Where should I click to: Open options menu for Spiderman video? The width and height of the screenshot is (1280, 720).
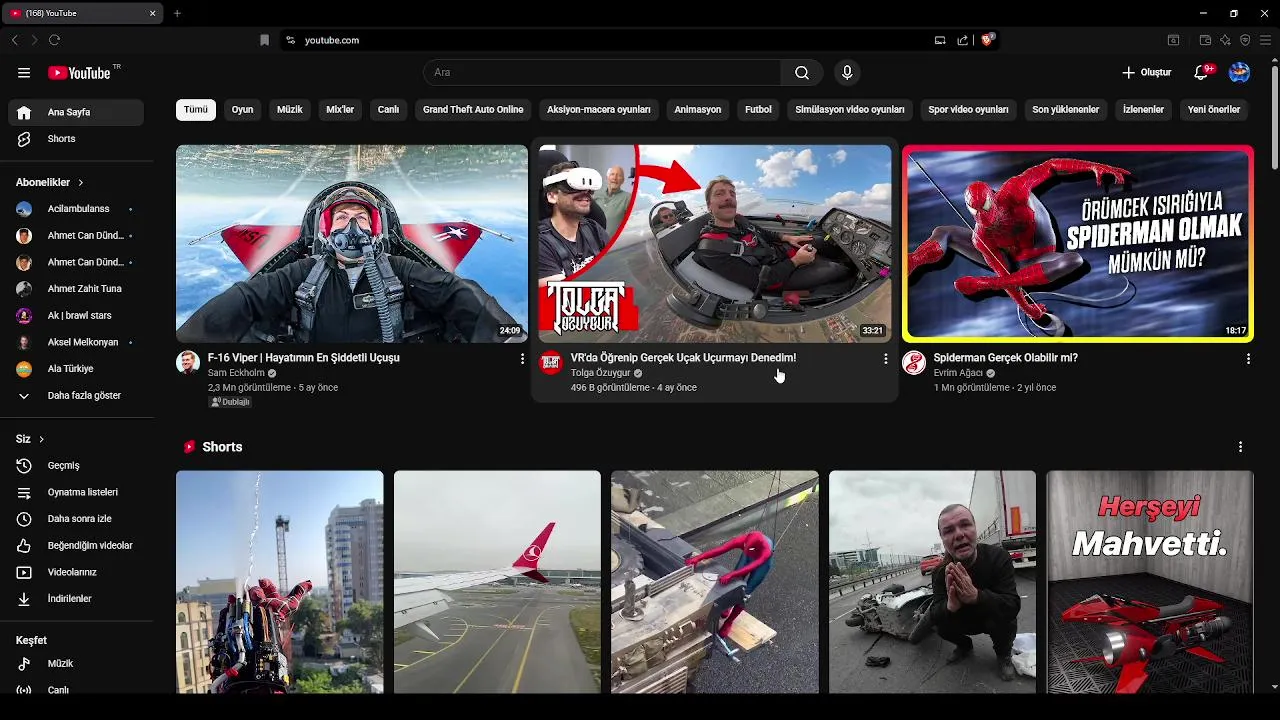click(x=1248, y=358)
